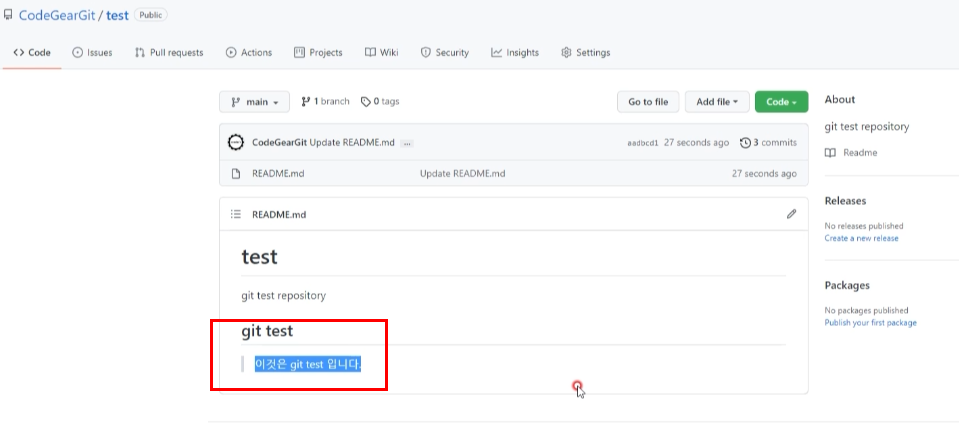Open the Actions tab
This screenshot has width=959, height=439.
(249, 53)
